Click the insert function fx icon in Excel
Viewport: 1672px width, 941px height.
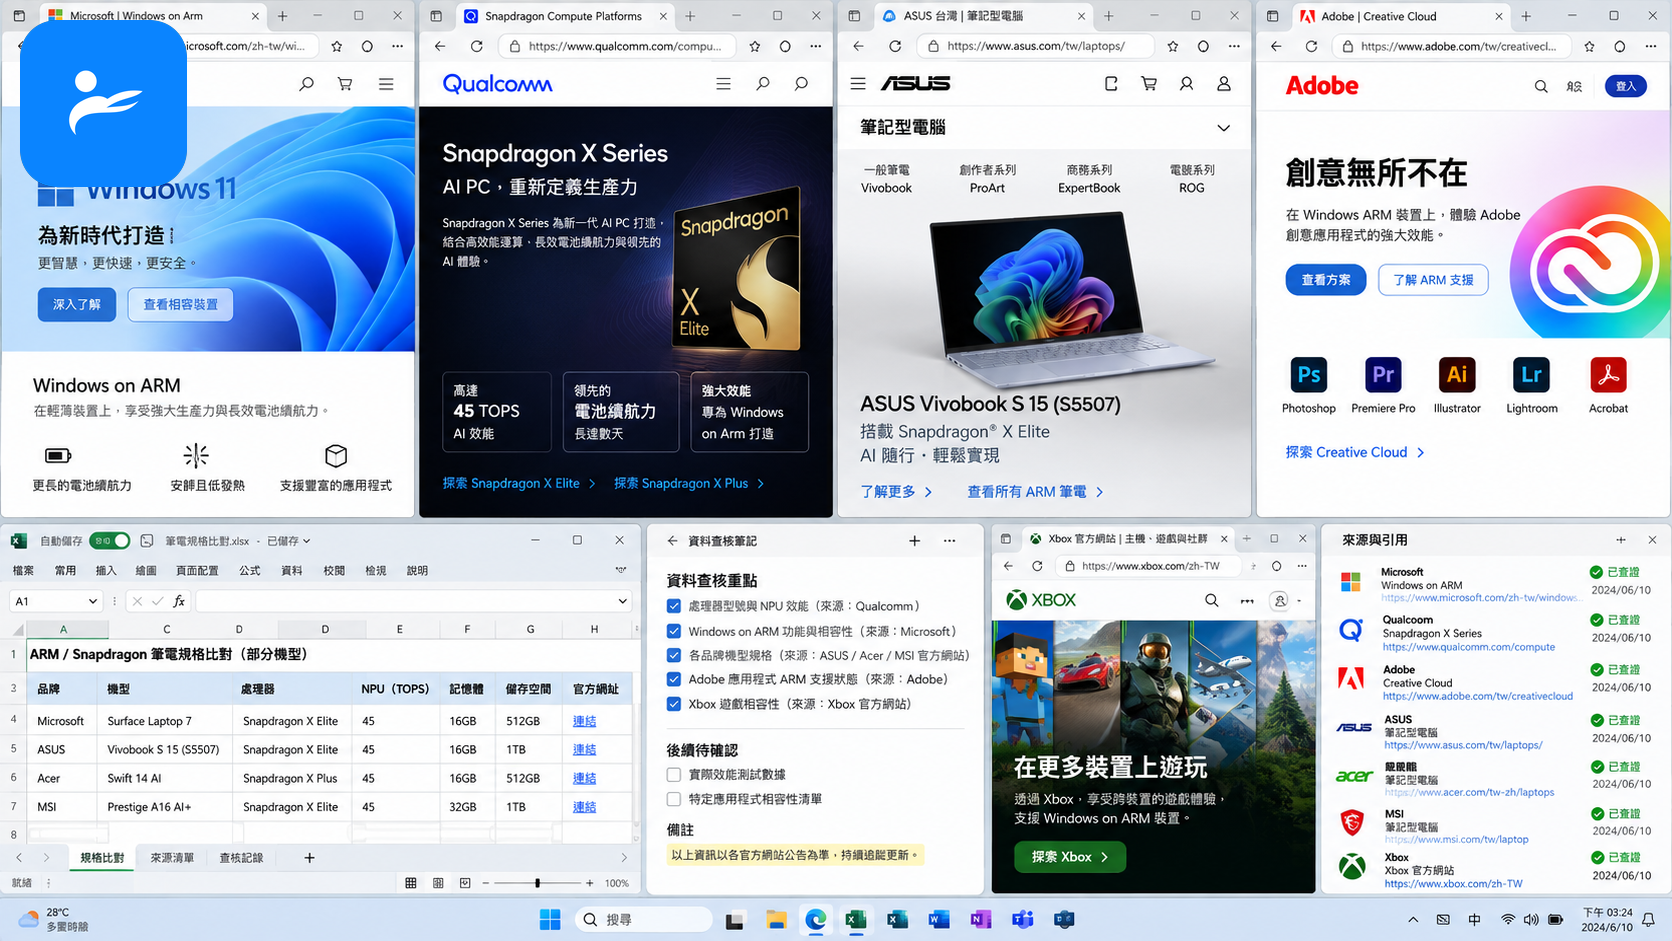tap(179, 601)
